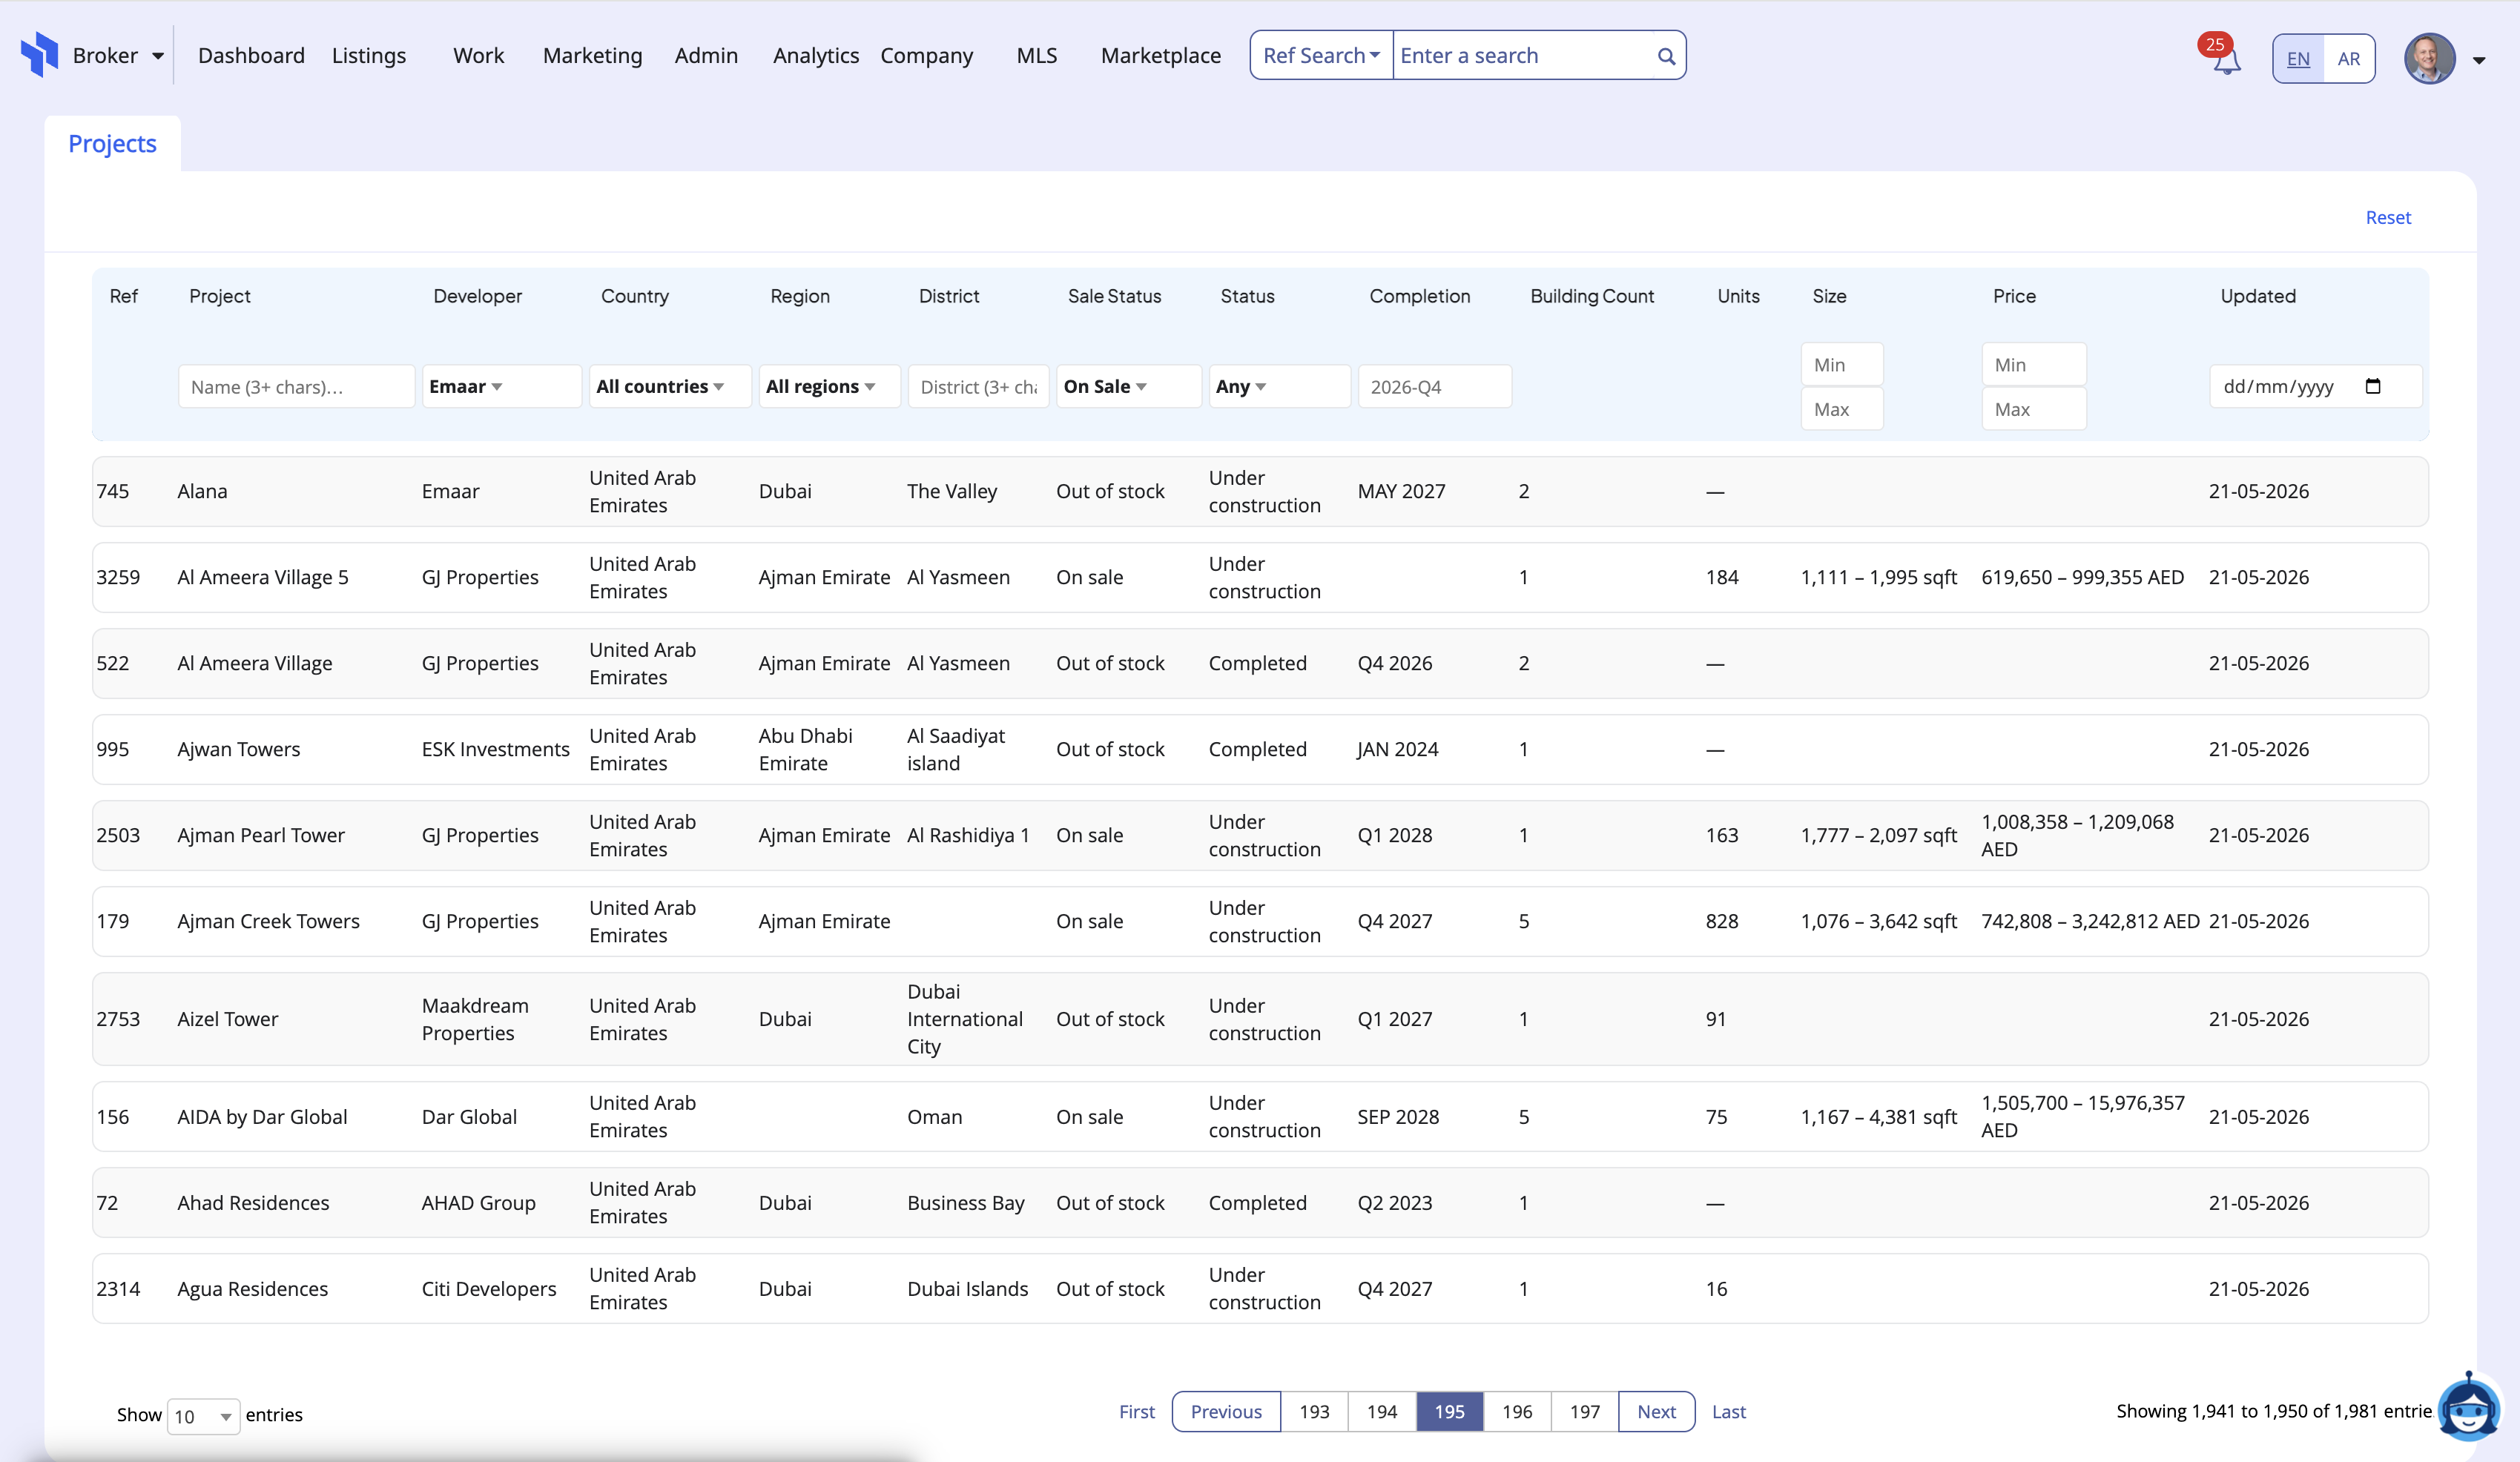Go to First page

(x=1136, y=1412)
